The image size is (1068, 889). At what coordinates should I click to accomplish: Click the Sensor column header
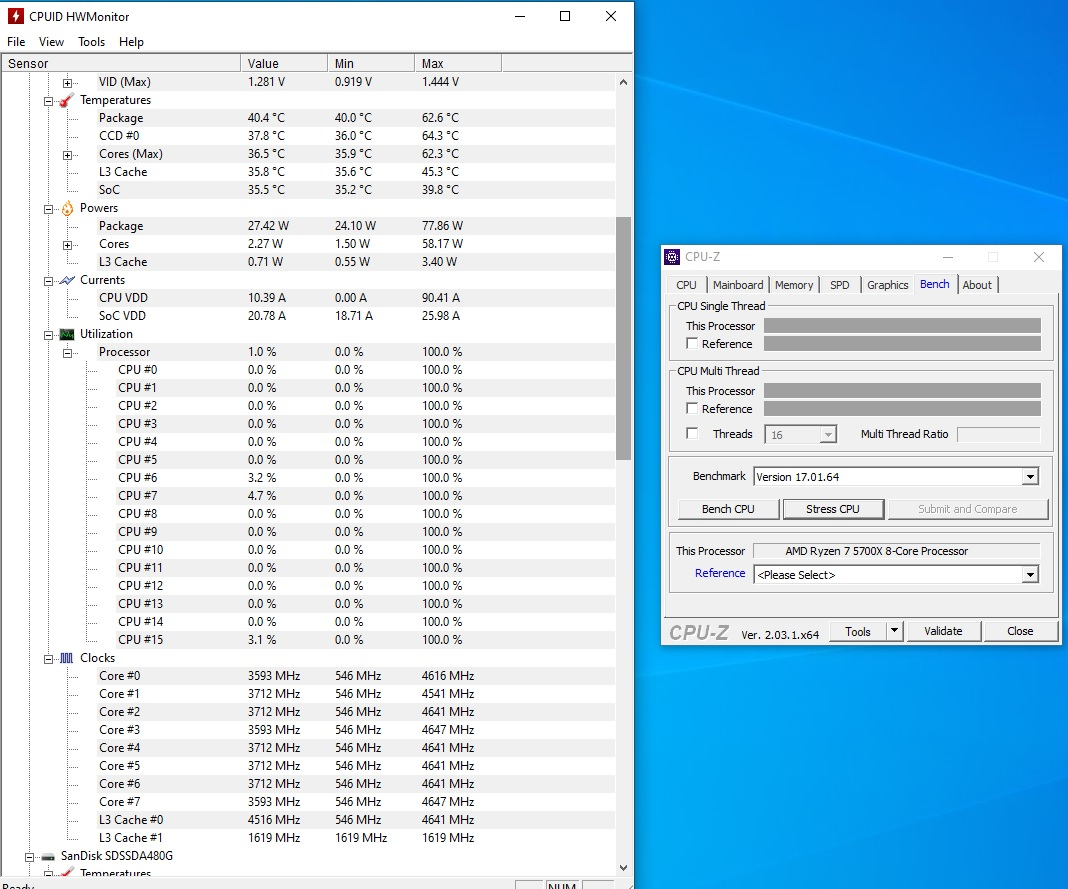click(121, 63)
